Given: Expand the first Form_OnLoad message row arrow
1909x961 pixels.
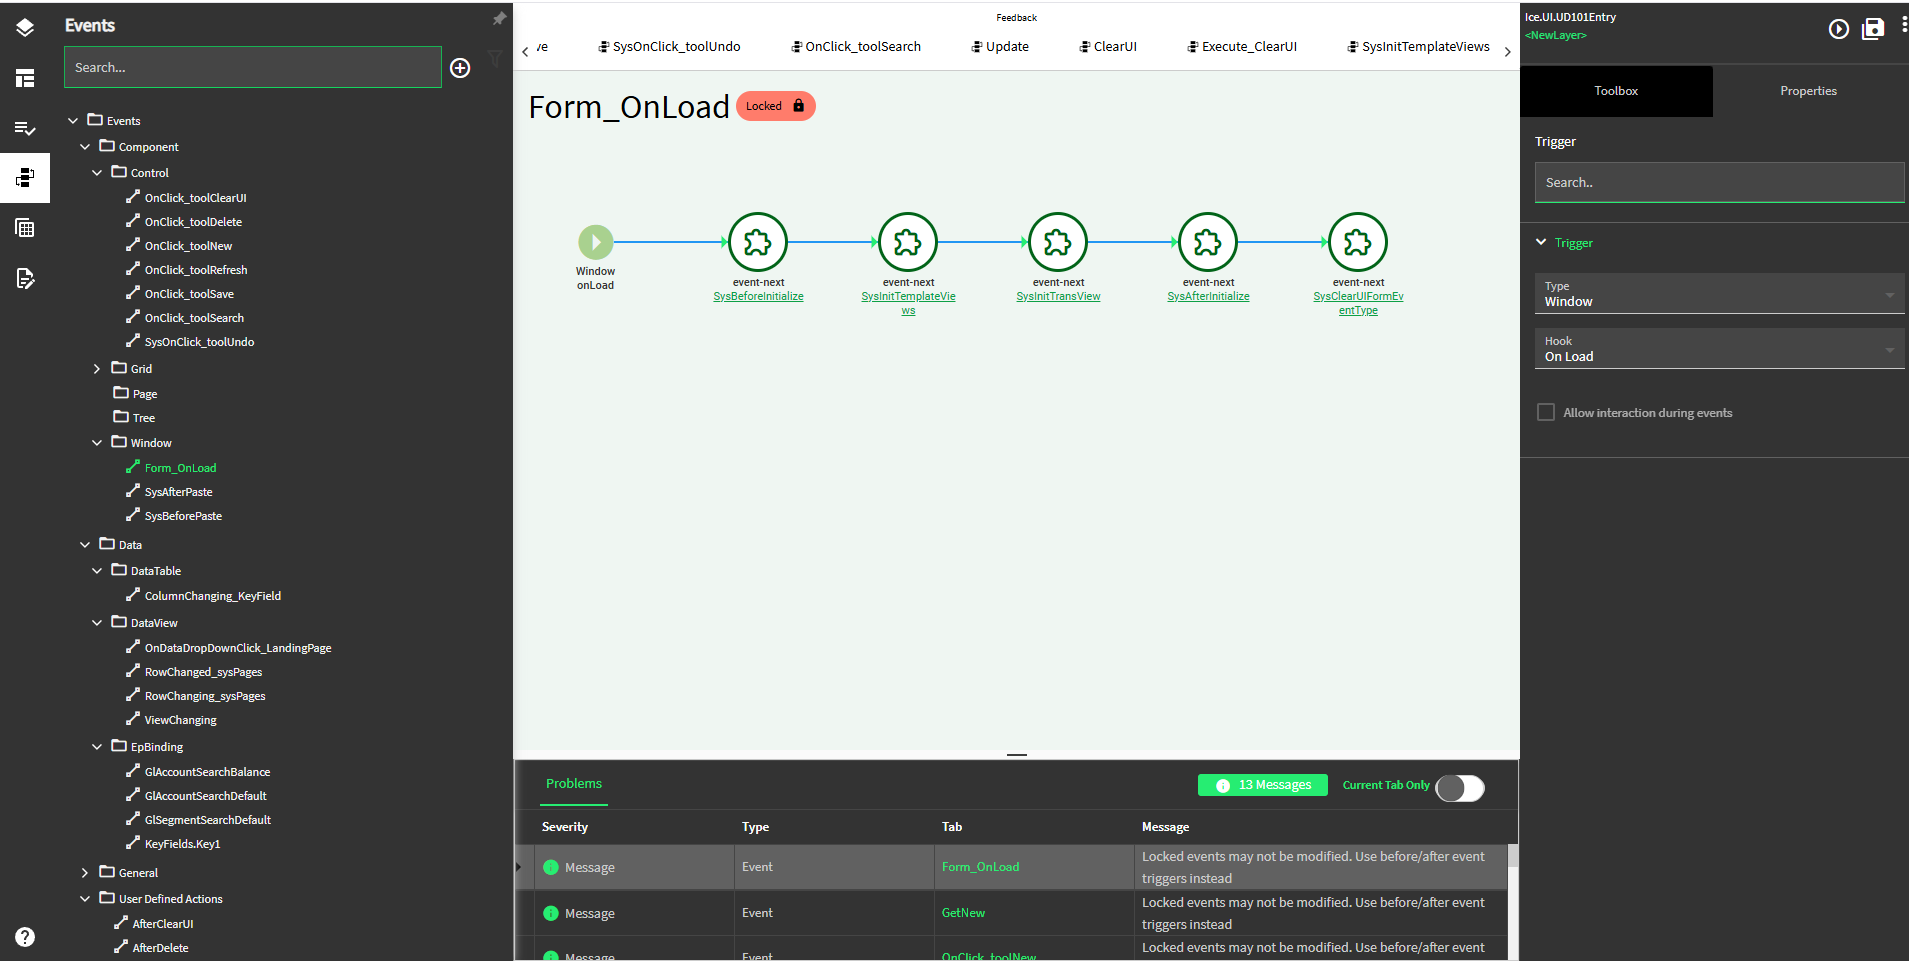Looking at the screenshot, I should pos(518,867).
